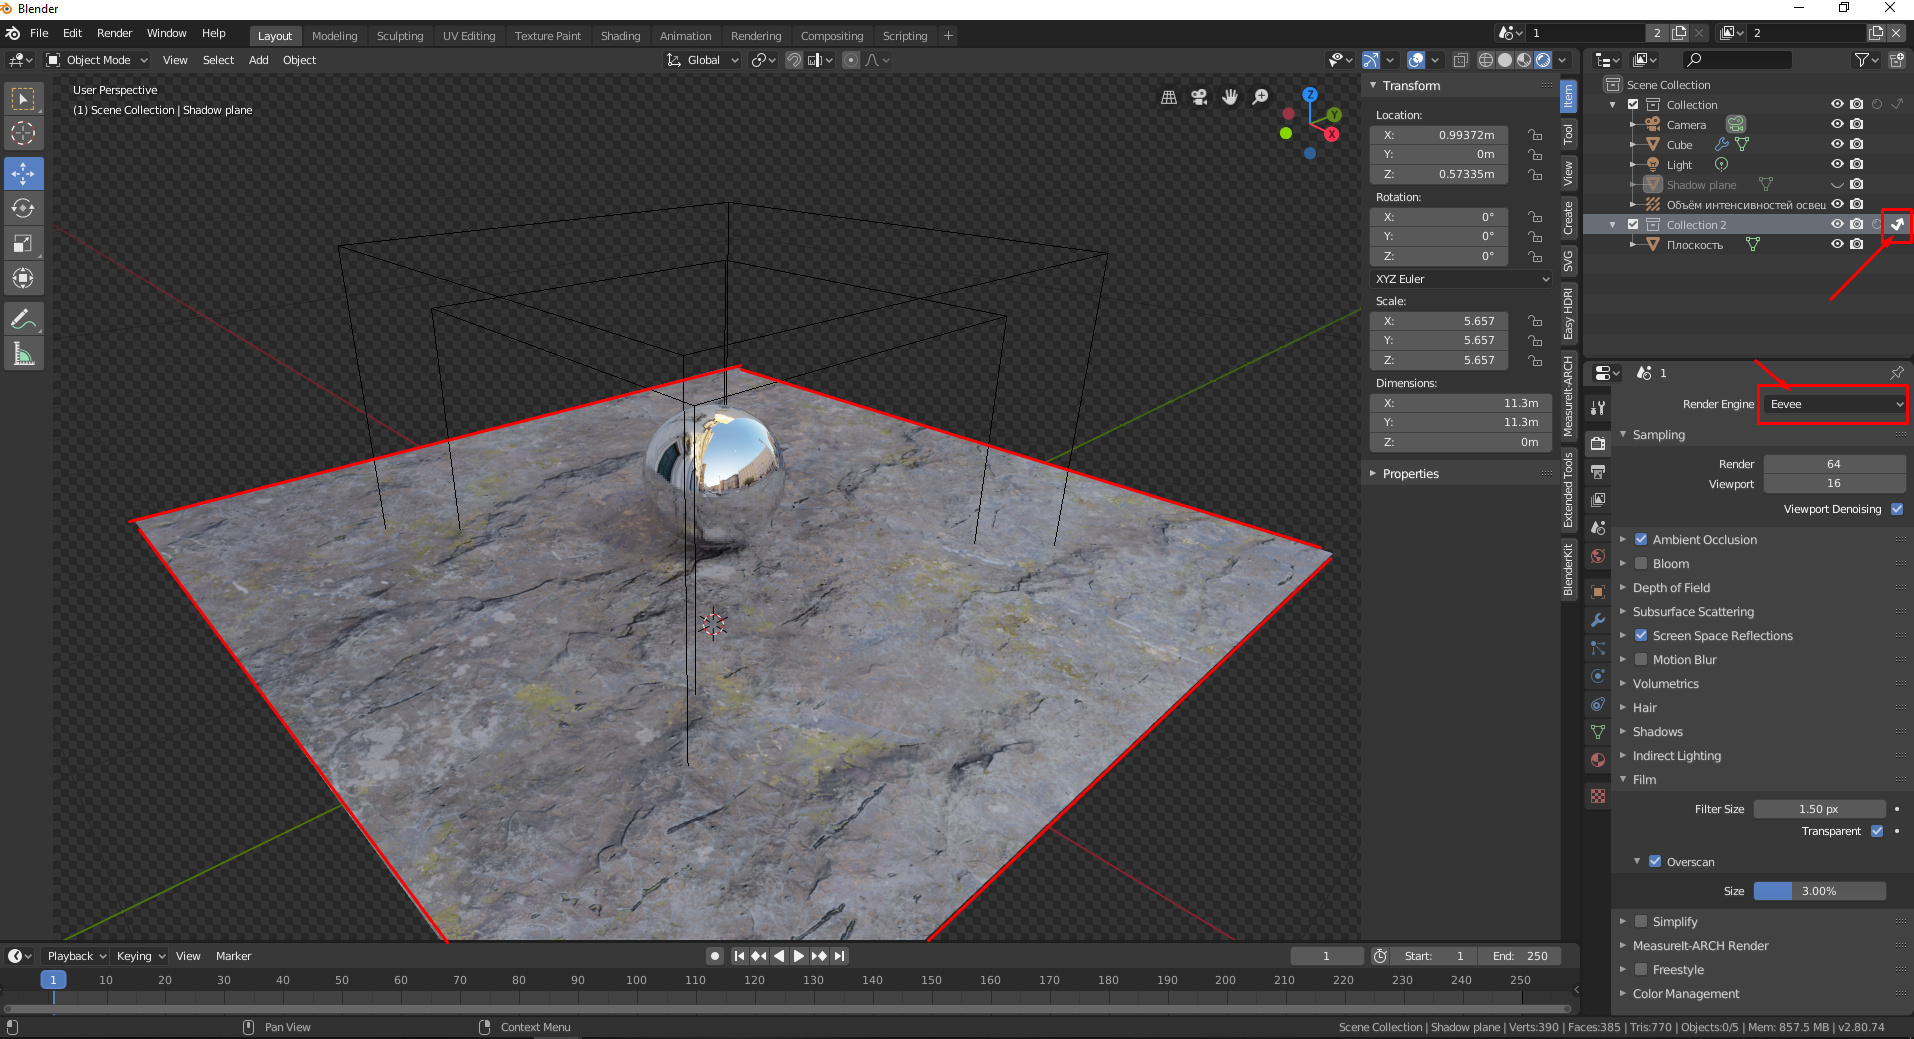This screenshot has height=1039, width=1914.
Task: Toggle Screen Space Reflections checkbox
Action: click(1641, 636)
